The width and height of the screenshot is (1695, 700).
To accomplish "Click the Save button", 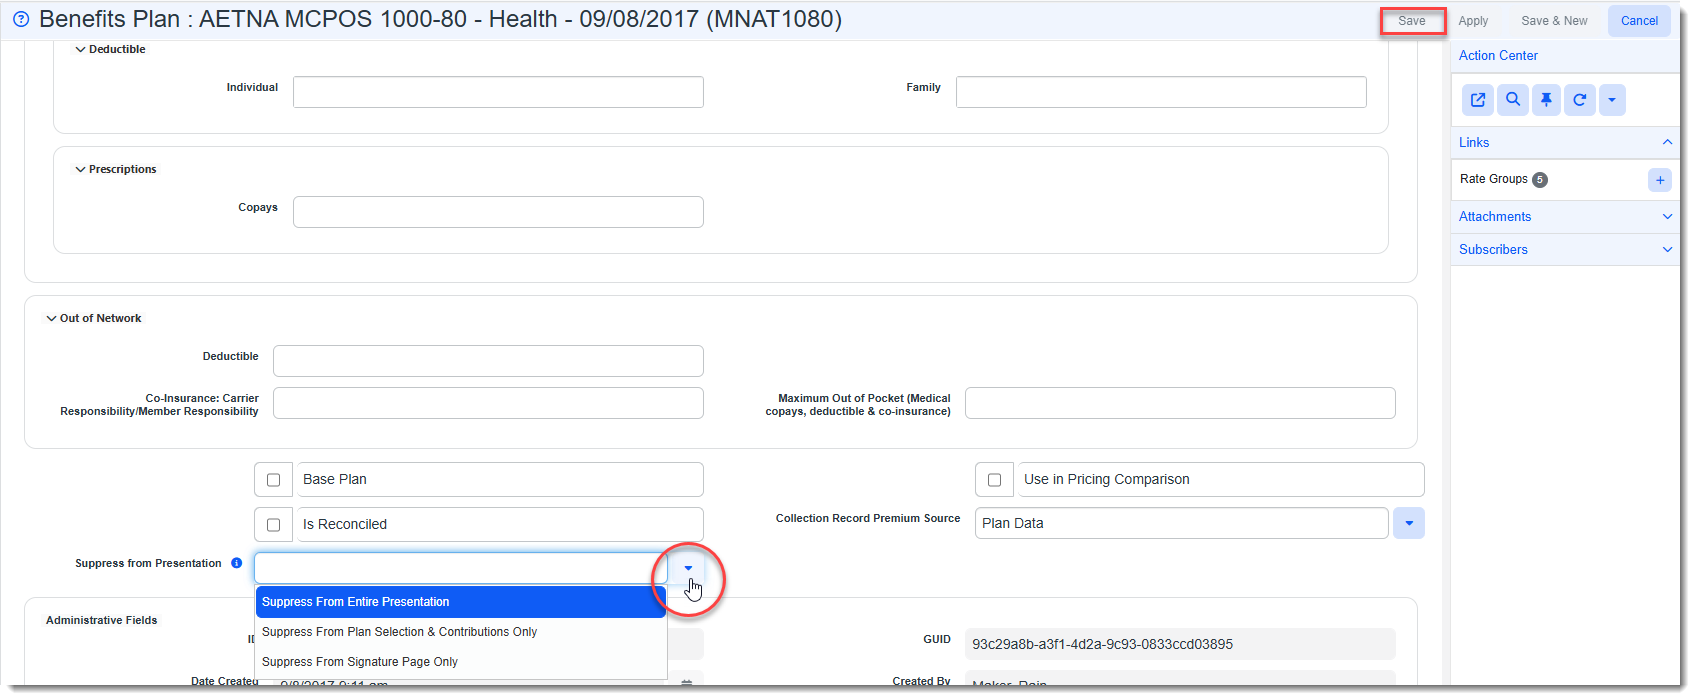I will click(x=1412, y=21).
